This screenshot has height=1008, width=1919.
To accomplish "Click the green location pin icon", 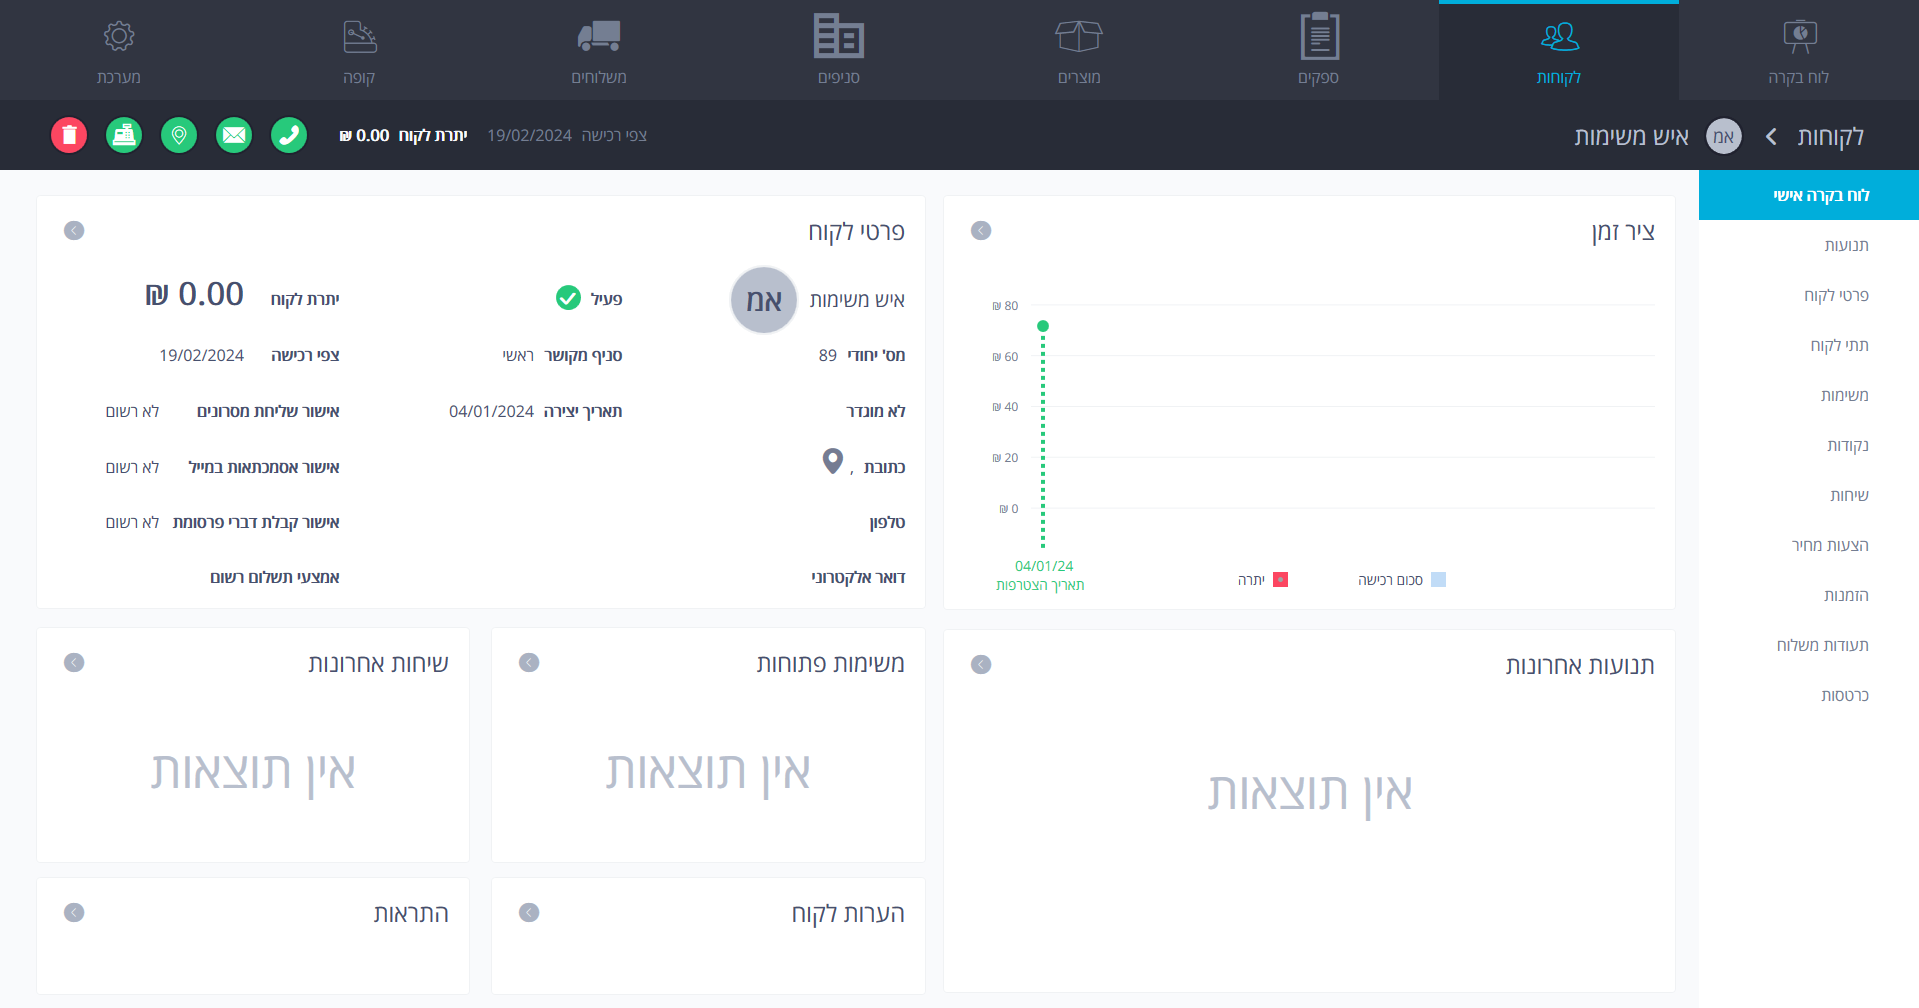I will click(x=179, y=135).
